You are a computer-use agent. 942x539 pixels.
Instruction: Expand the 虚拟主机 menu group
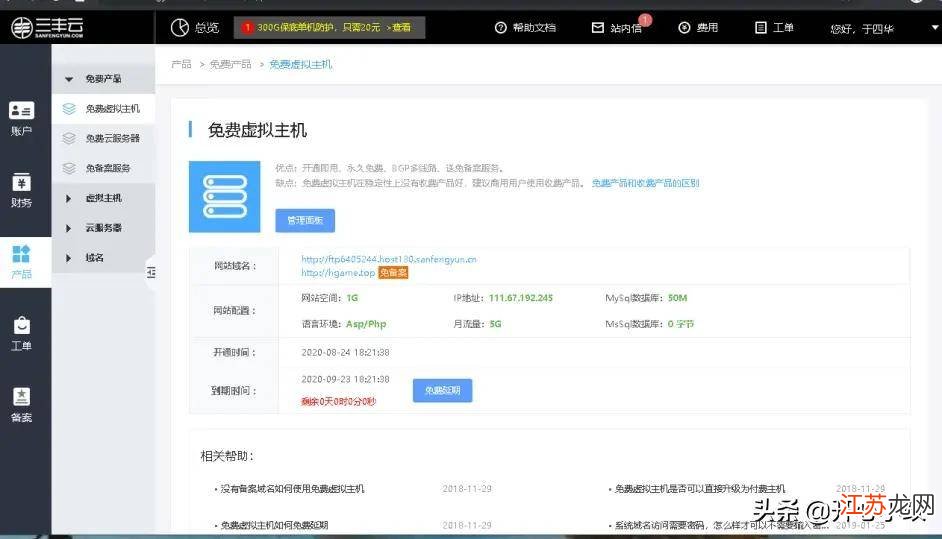103,198
